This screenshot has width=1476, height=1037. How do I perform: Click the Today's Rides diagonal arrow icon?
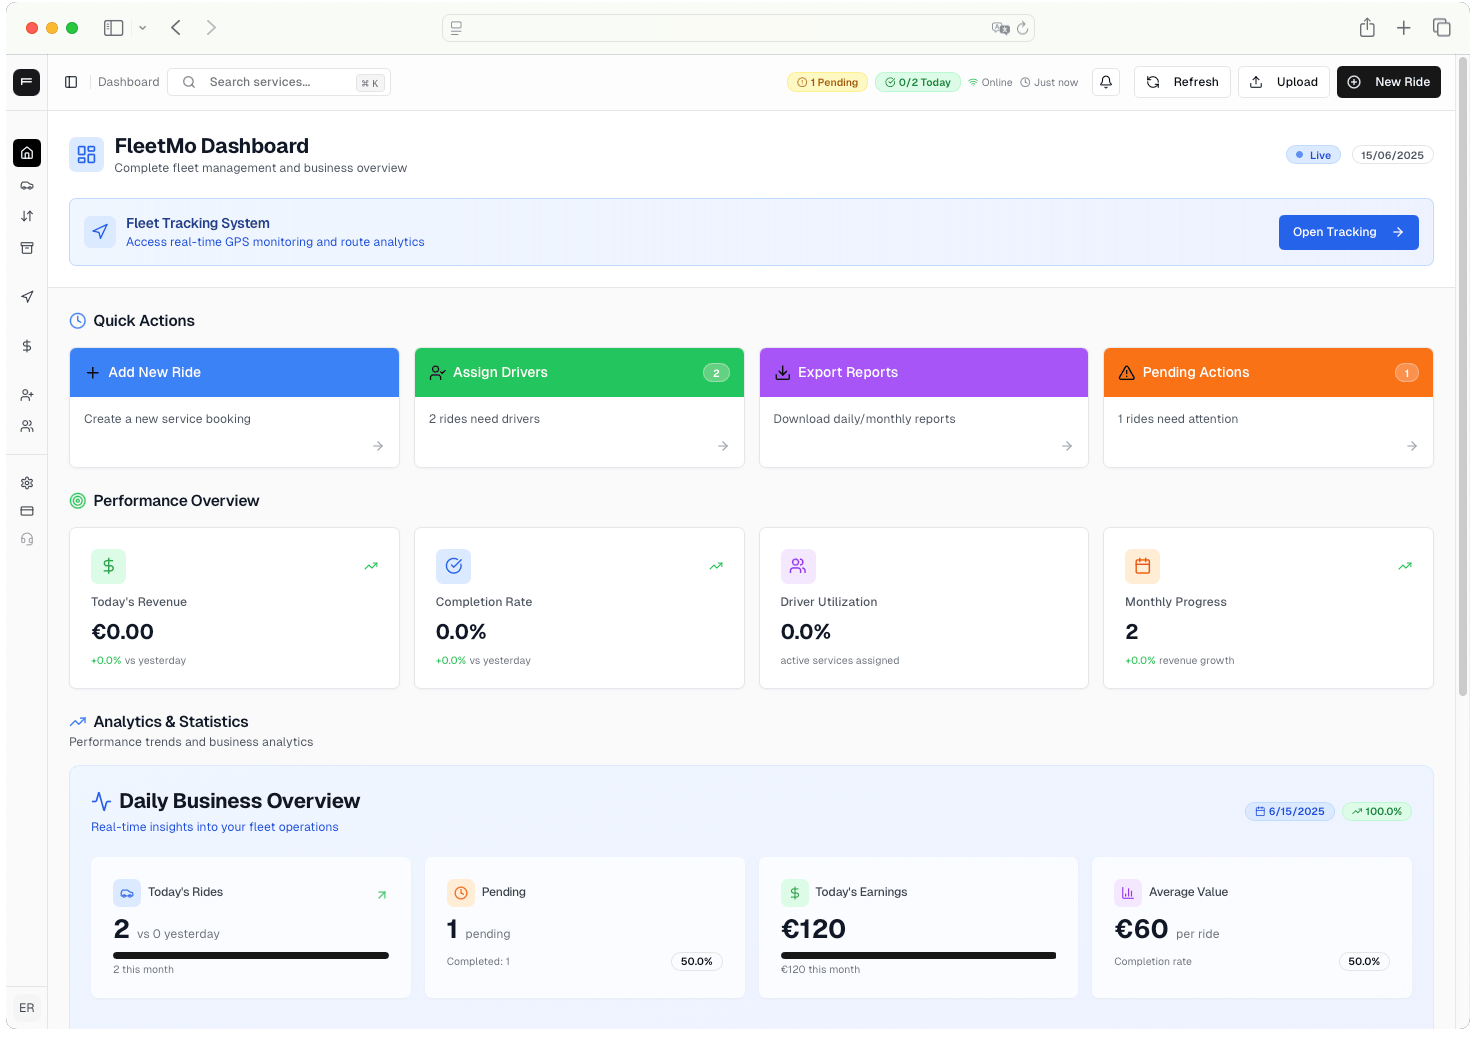(x=382, y=895)
